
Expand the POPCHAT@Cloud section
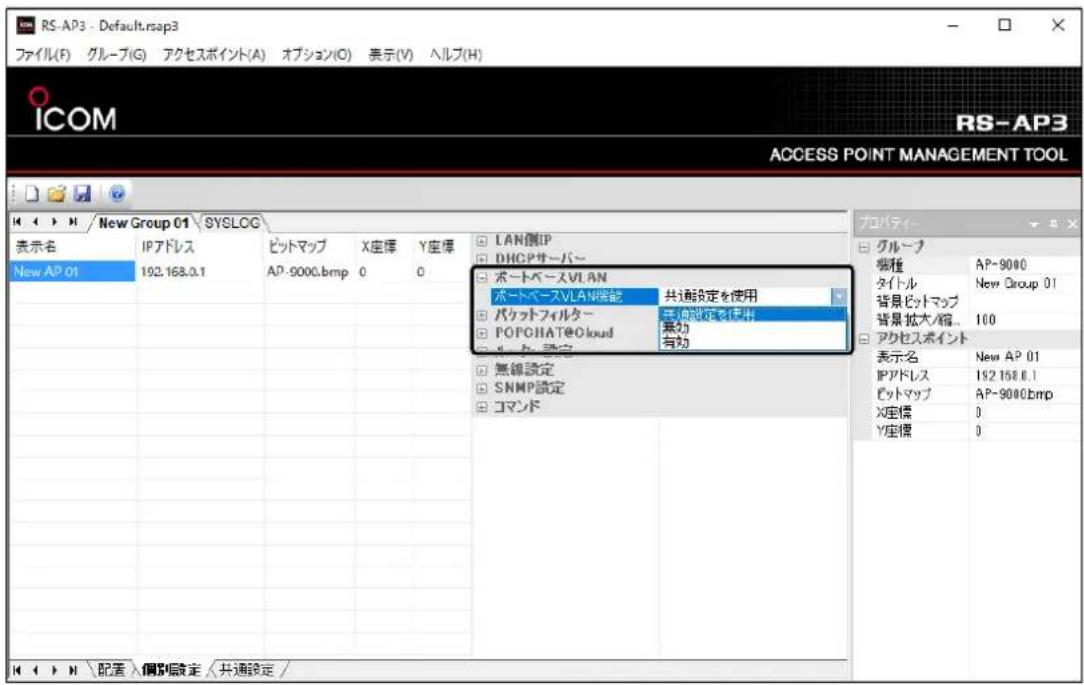click(482, 332)
